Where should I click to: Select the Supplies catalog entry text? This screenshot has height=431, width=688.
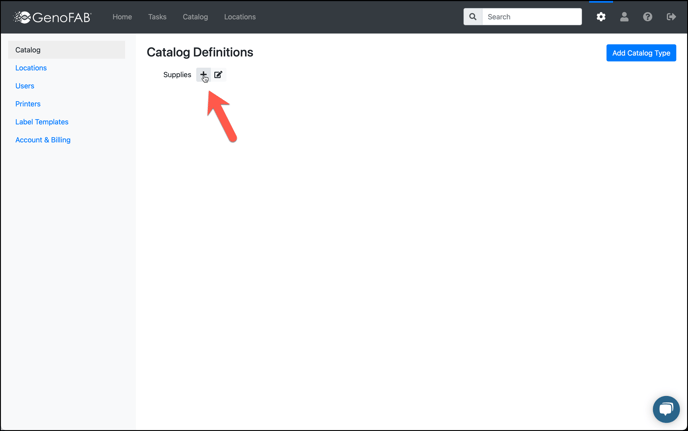(x=177, y=75)
